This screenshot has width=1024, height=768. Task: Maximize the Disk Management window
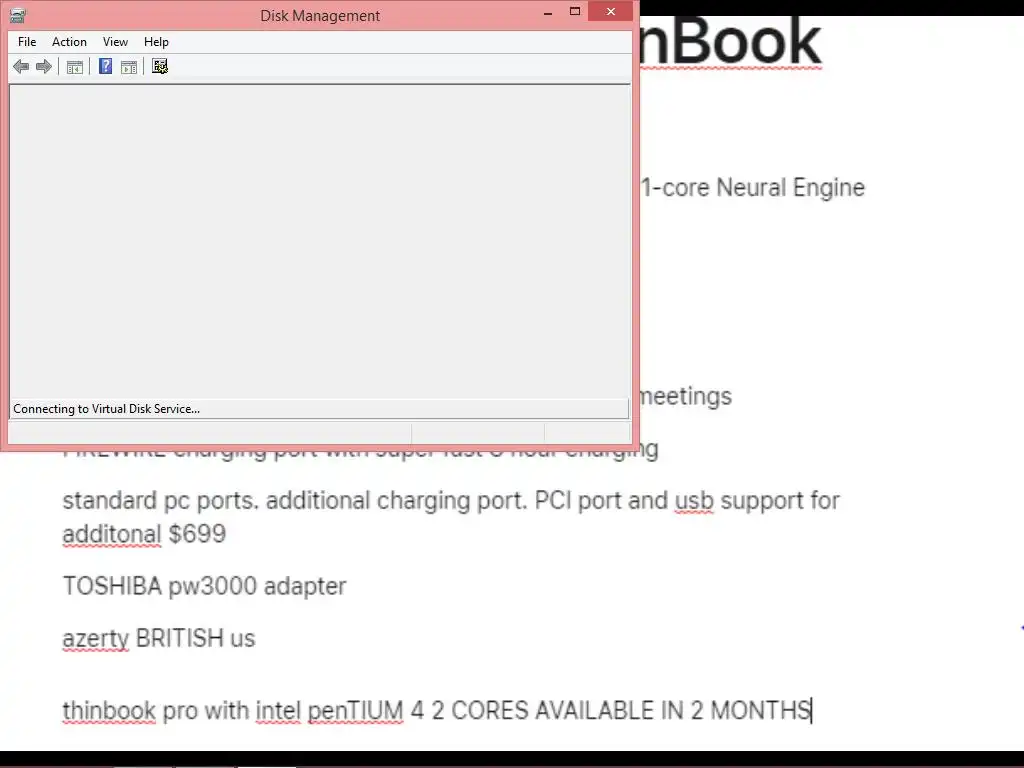point(575,12)
